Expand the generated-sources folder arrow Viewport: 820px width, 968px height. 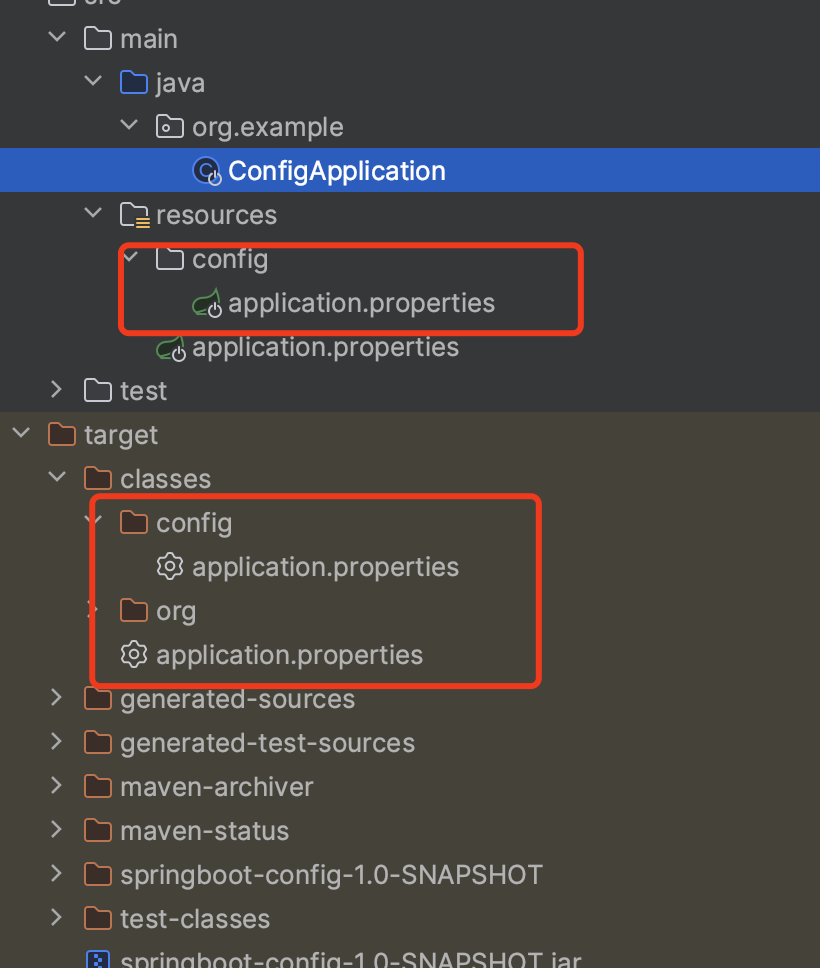coord(57,698)
